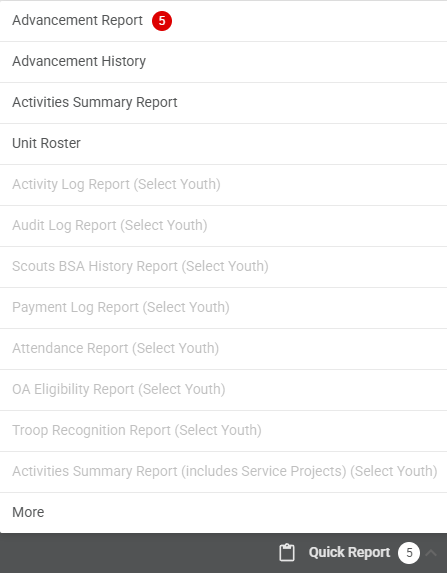Open Advancement History report
The image size is (447, 573).
223,62
